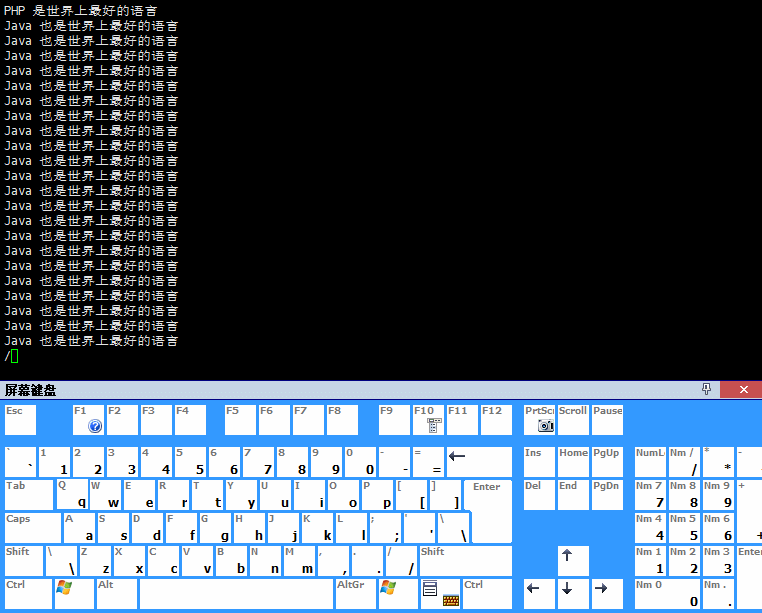Click the Home key
This screenshot has height=613, width=762.
point(573,462)
